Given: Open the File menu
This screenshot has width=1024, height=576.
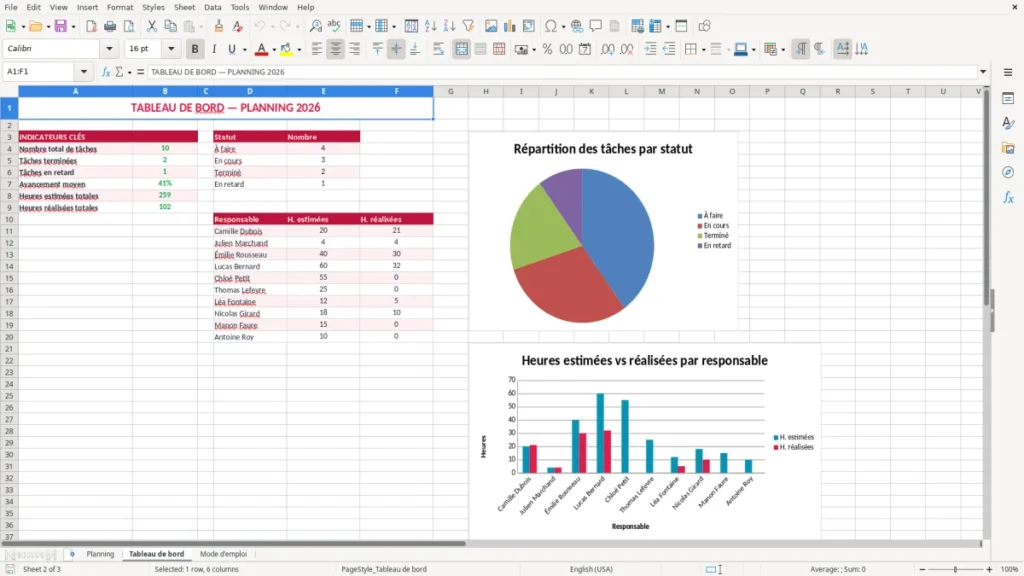Looking at the screenshot, I should pyautogui.click(x=11, y=7).
